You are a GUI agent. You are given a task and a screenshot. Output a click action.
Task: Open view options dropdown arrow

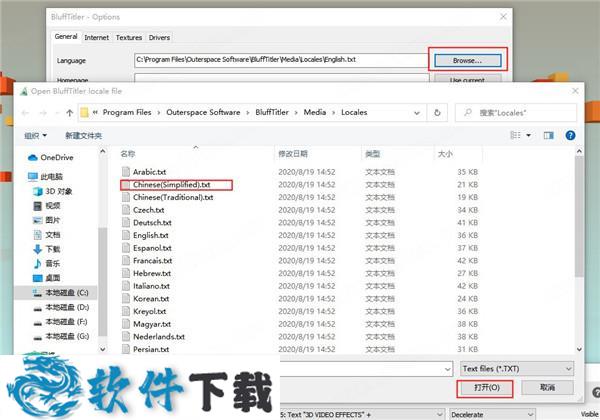coord(528,135)
